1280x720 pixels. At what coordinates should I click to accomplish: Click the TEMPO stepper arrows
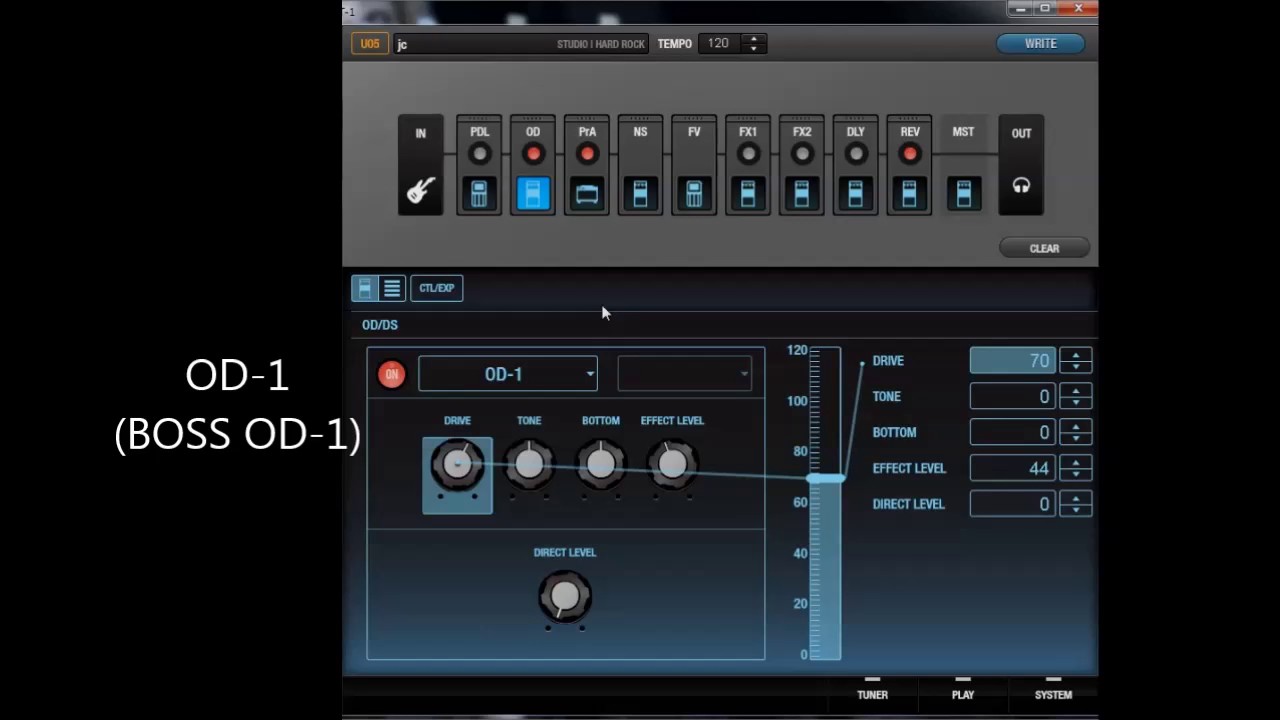tap(754, 43)
